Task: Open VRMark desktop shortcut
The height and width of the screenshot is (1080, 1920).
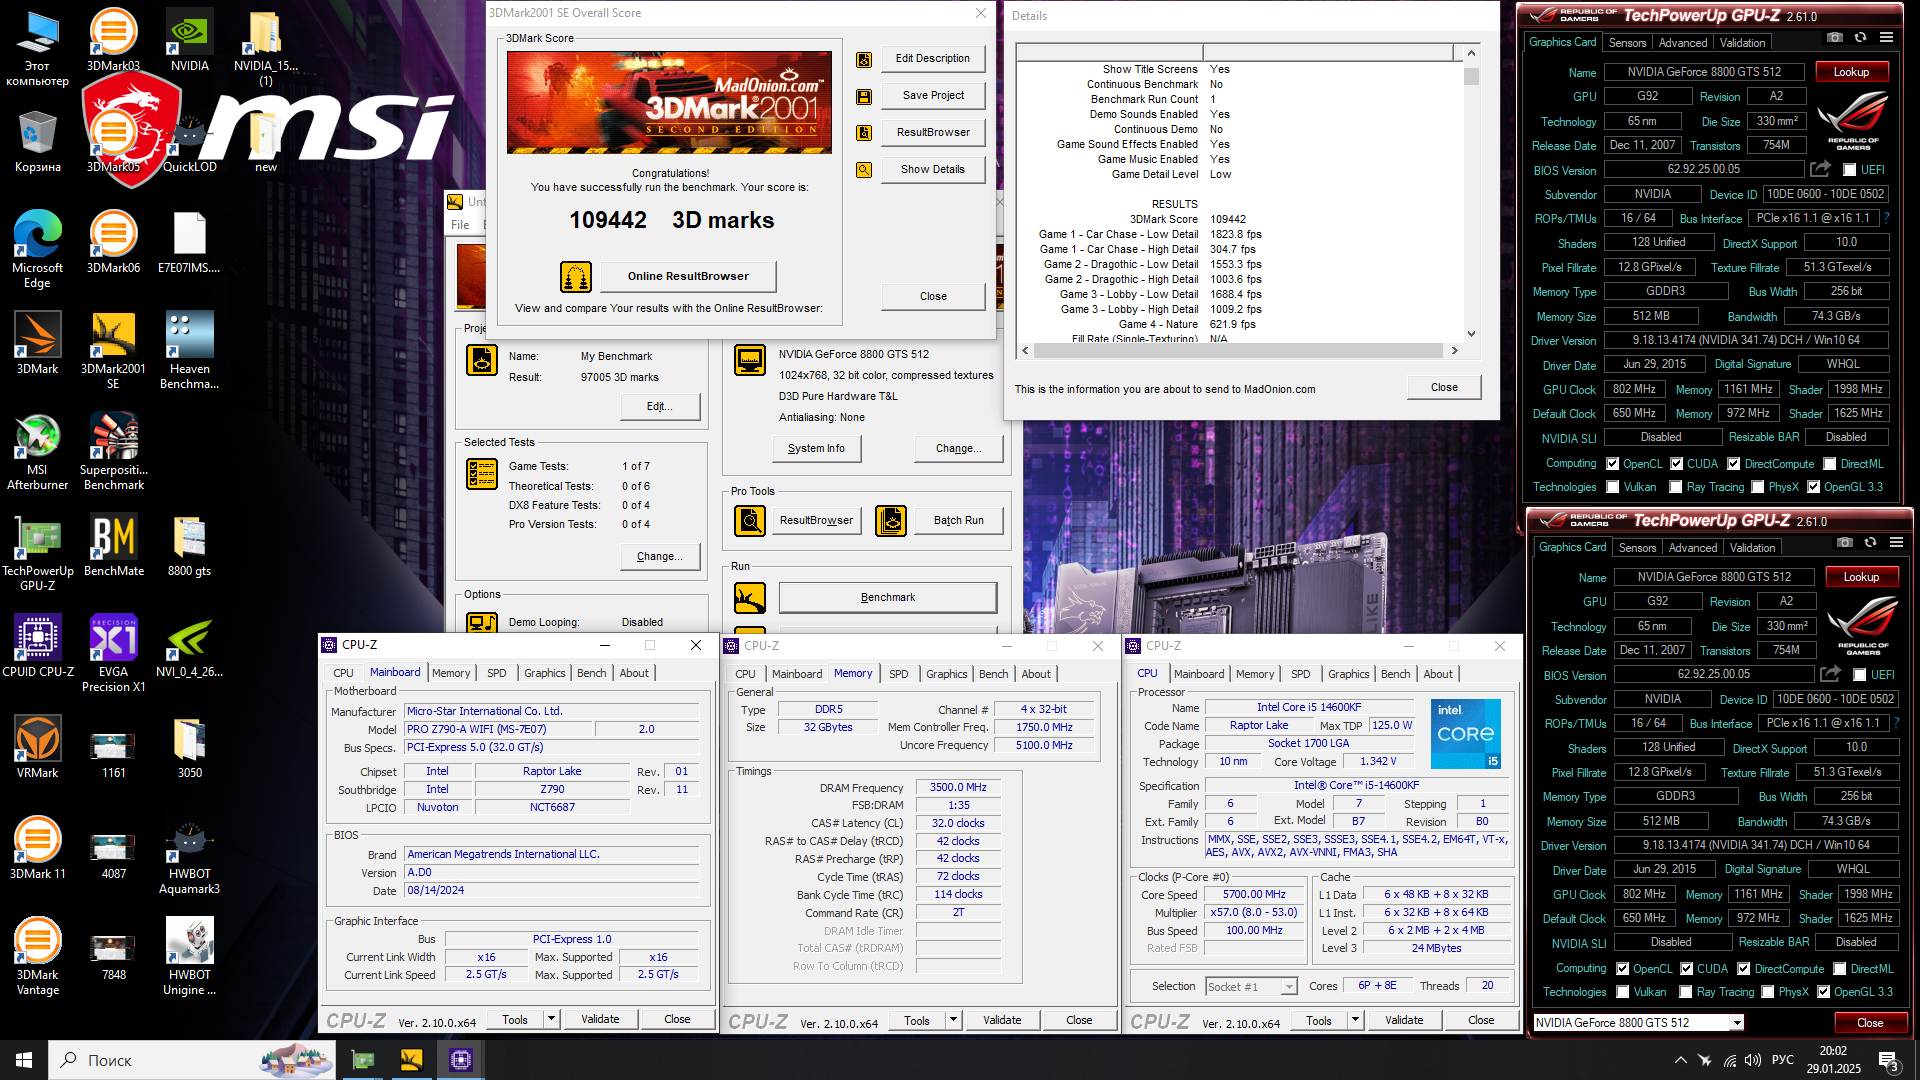Action: point(37,747)
